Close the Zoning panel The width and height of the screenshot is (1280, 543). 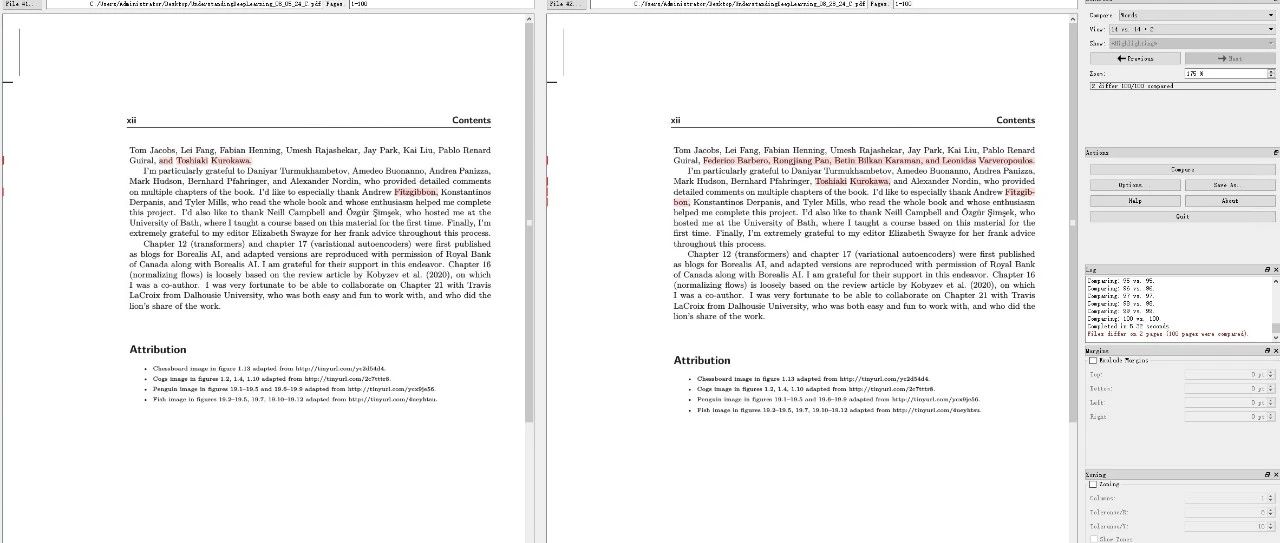1275,474
